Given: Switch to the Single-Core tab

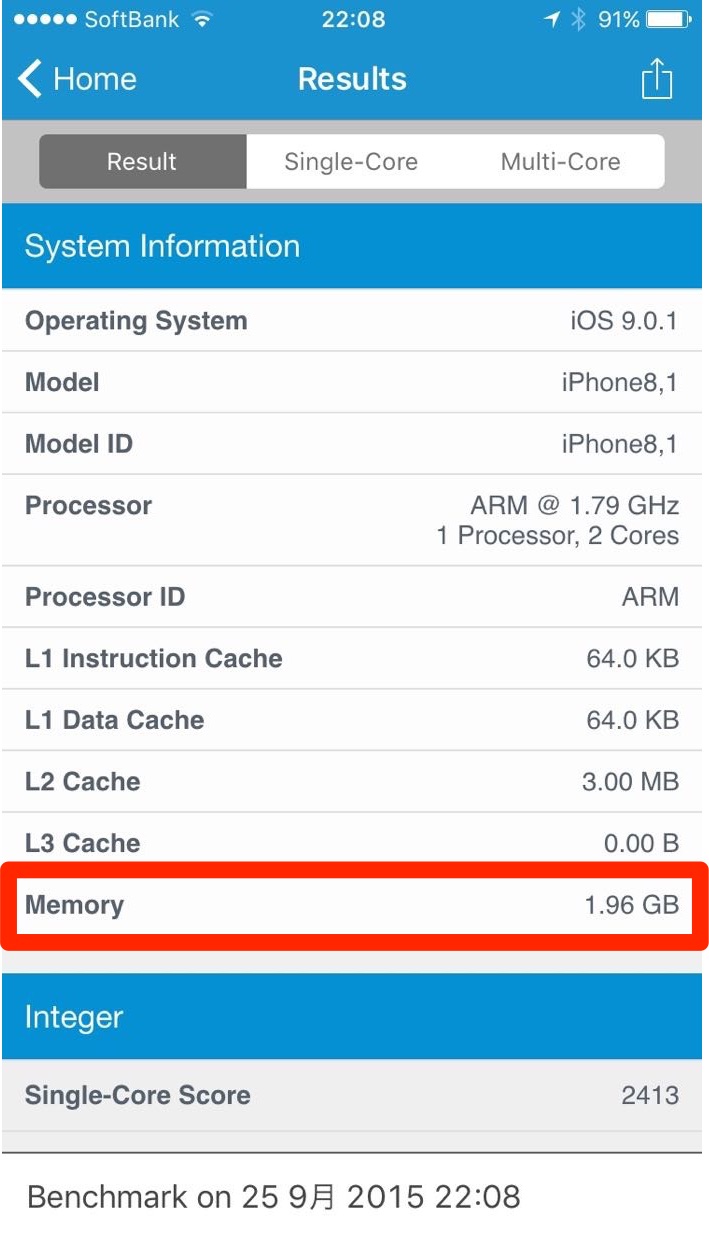Looking at the screenshot, I should (x=351, y=162).
